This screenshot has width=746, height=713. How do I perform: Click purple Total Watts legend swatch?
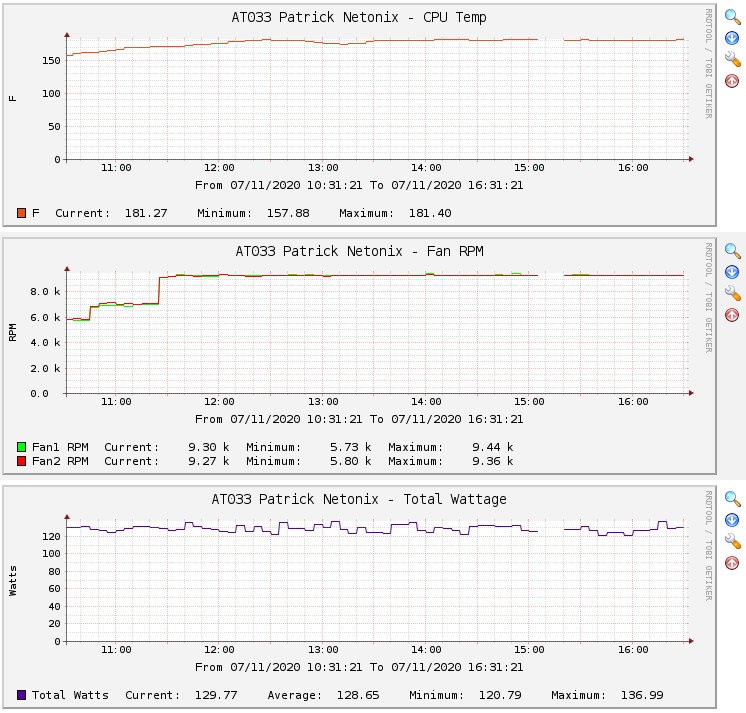point(22,694)
